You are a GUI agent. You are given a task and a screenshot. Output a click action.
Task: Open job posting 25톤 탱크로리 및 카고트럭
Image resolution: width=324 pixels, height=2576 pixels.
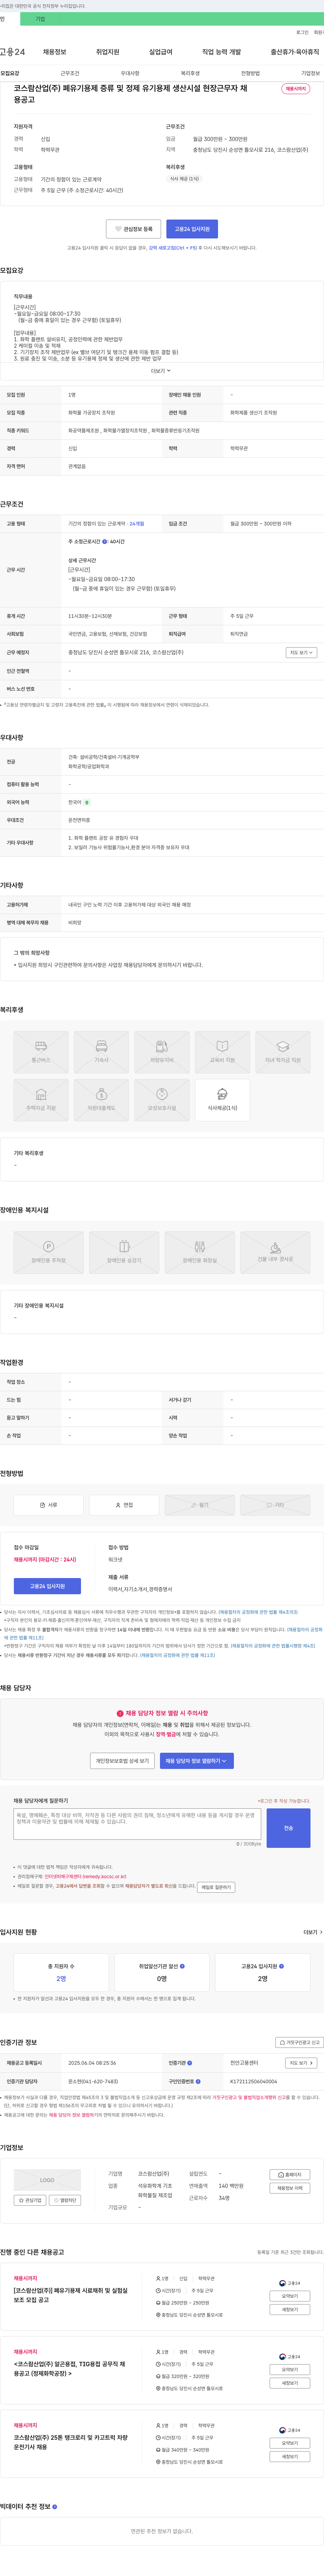[x=70, y=2442]
